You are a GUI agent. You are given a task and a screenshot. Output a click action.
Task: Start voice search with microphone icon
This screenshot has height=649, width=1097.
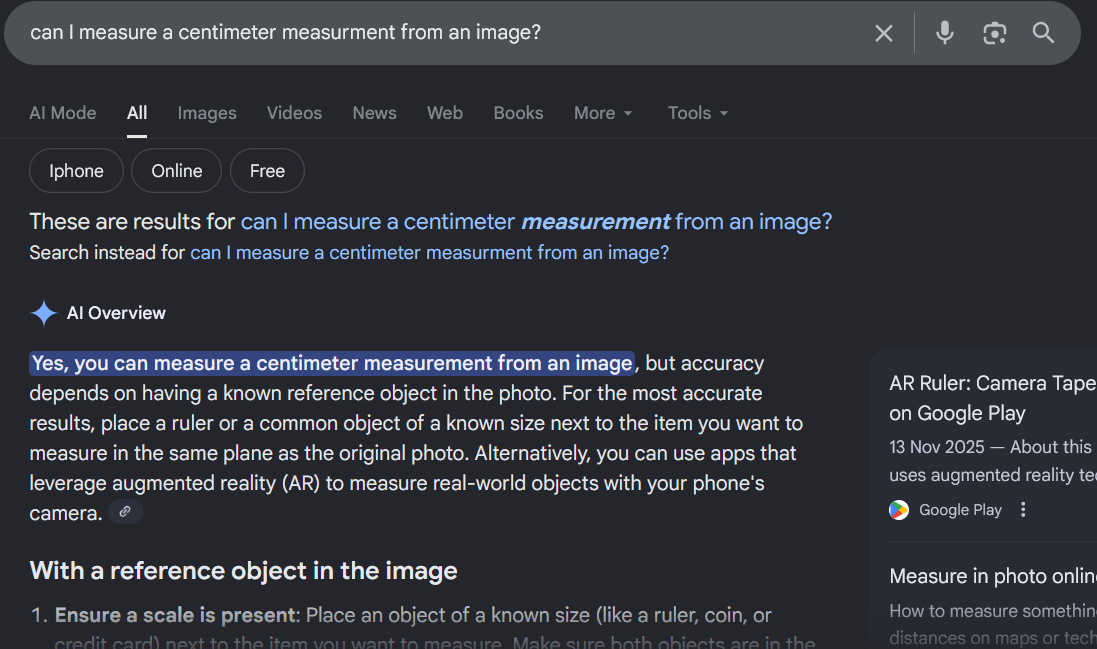pos(944,33)
